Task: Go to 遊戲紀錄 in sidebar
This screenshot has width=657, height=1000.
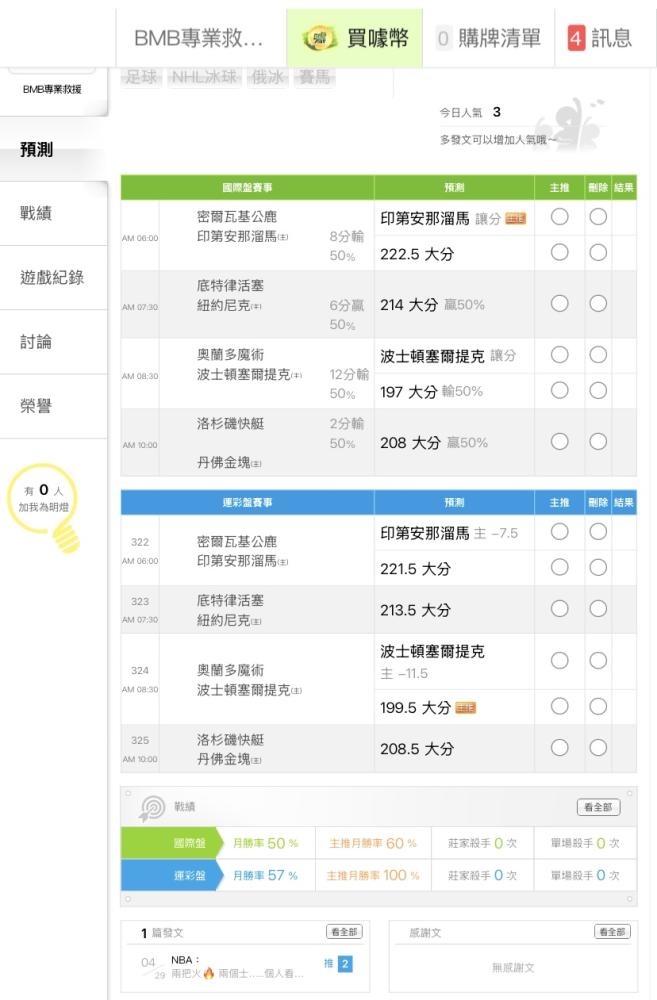Action: [x=52, y=277]
